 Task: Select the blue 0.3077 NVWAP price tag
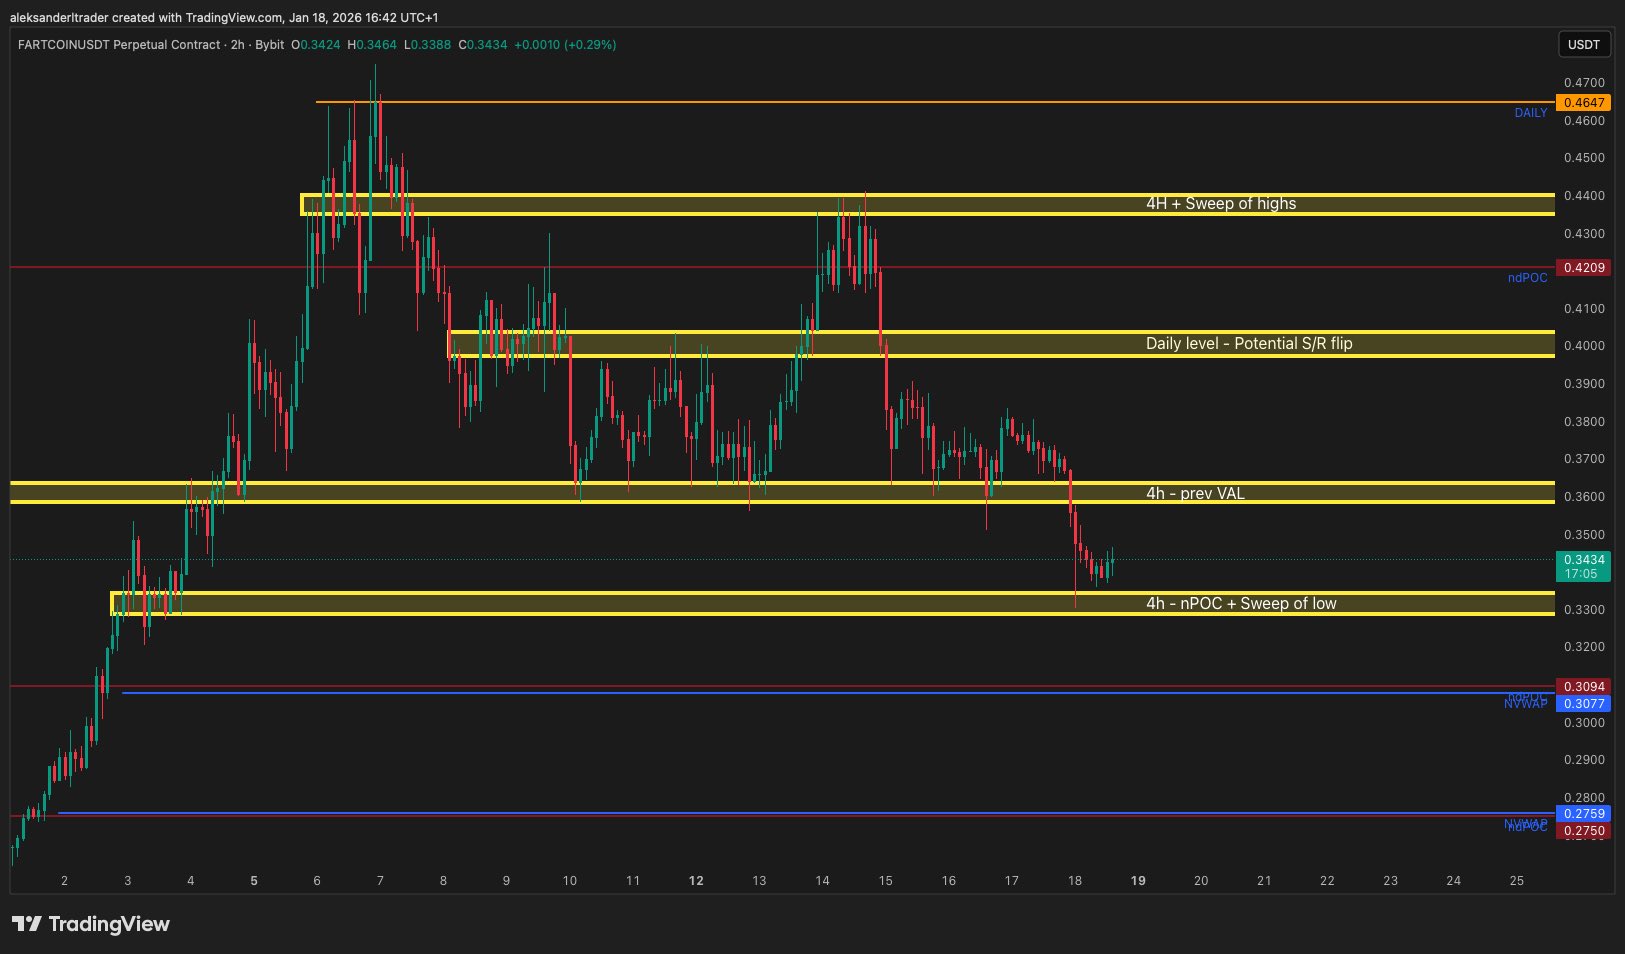[x=1583, y=704]
